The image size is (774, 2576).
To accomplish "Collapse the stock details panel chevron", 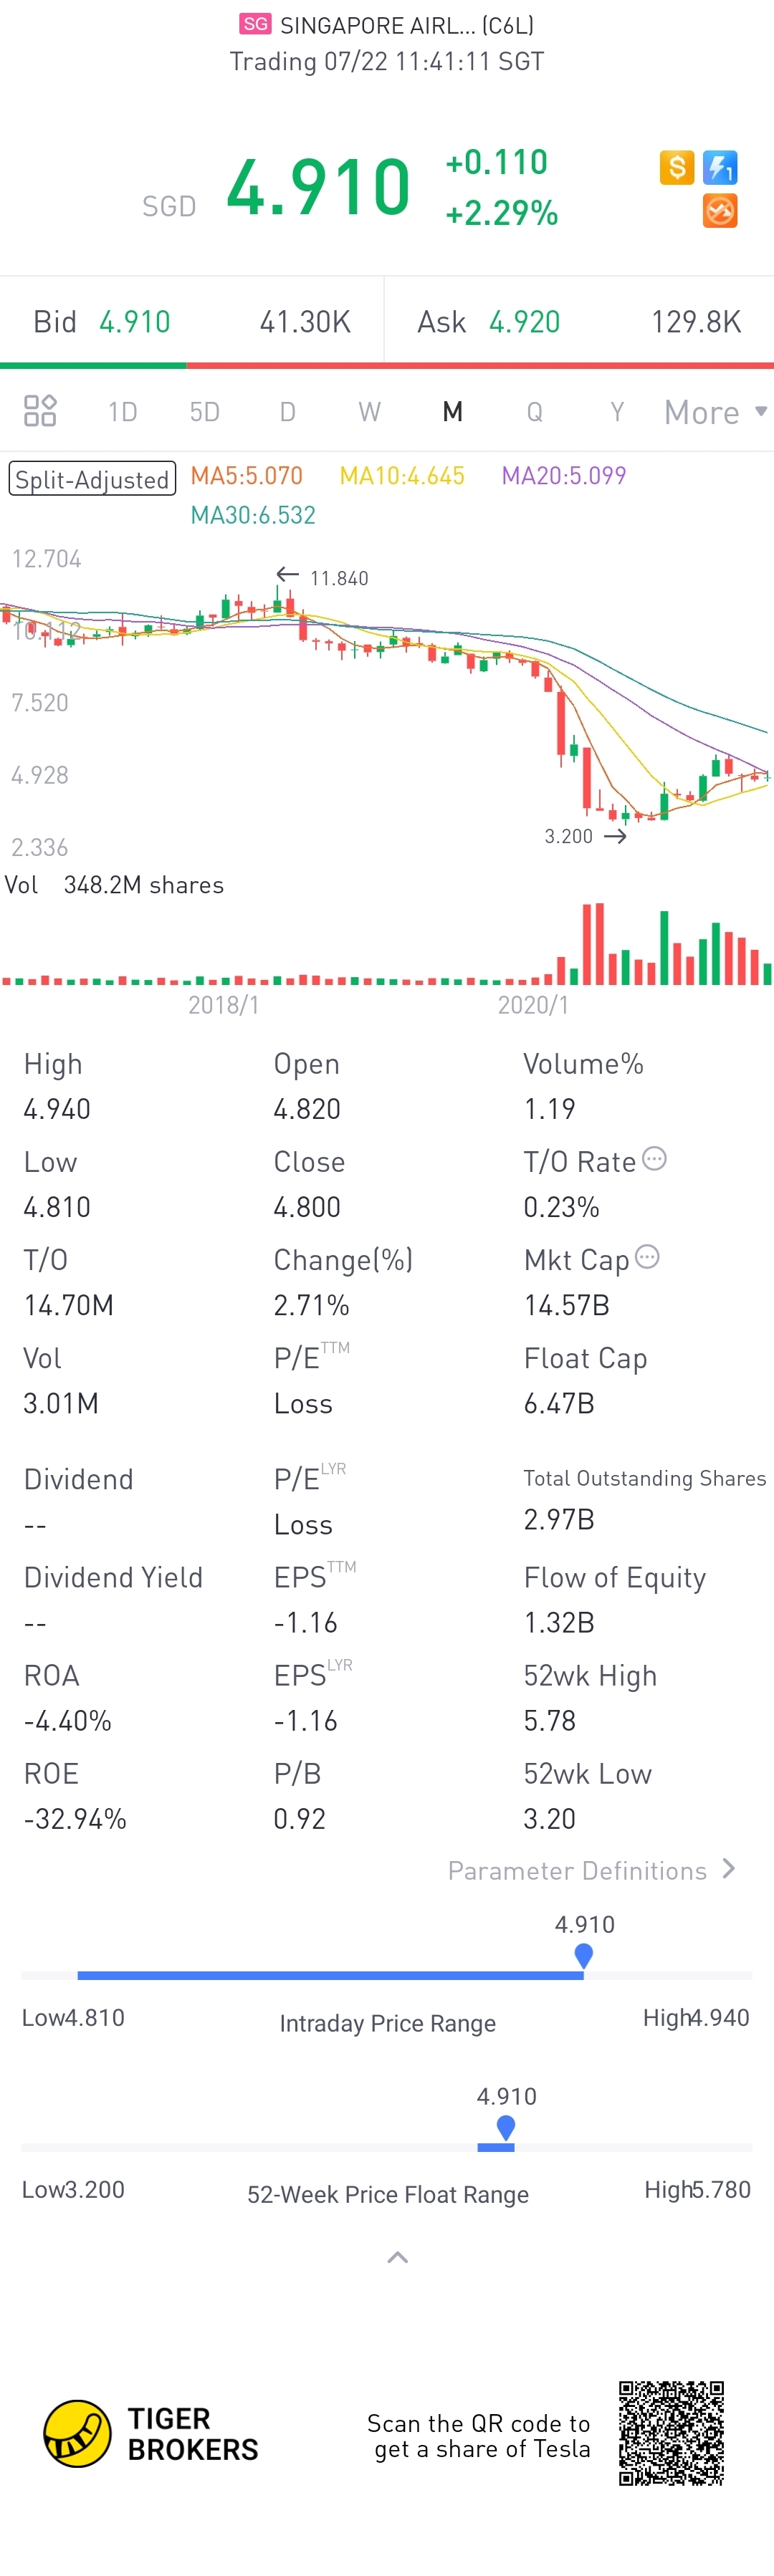I will (x=397, y=2257).
